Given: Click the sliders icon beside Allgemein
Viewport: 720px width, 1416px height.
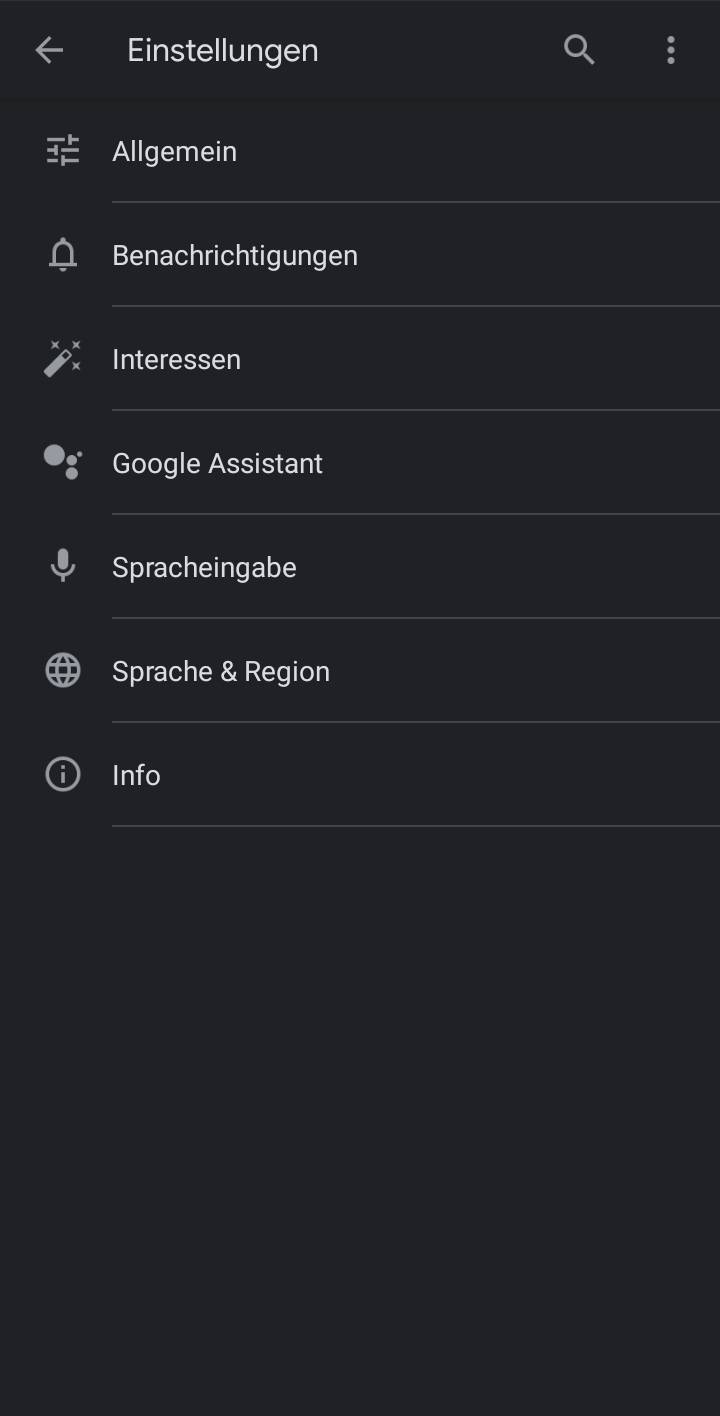Looking at the screenshot, I should [63, 151].
